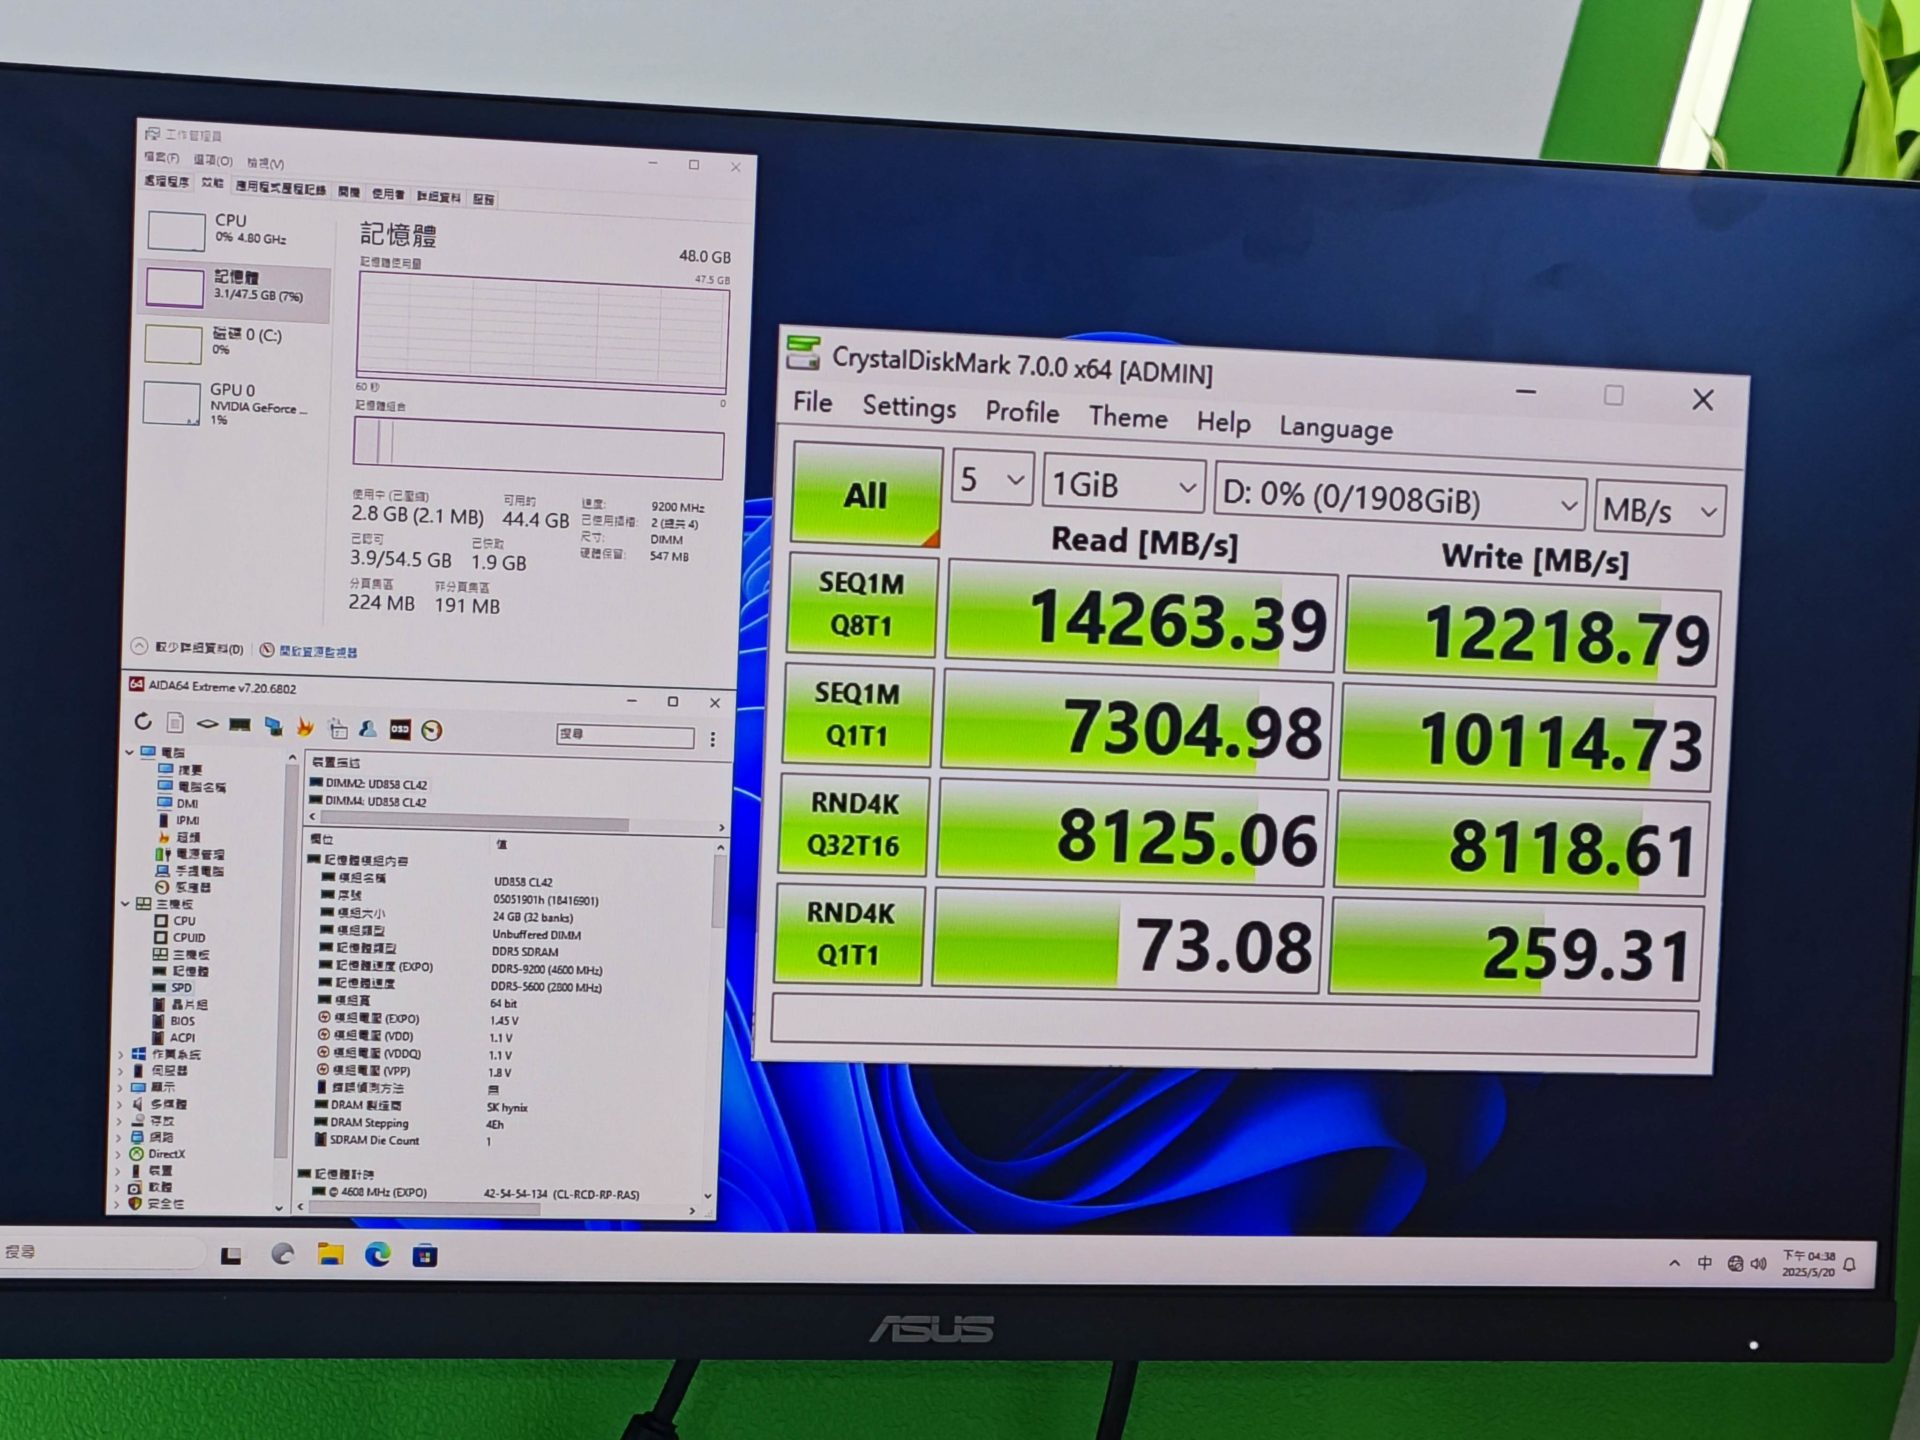Click the AIDA64 search input field
Image resolution: width=1920 pixels, height=1440 pixels.
coord(625,735)
